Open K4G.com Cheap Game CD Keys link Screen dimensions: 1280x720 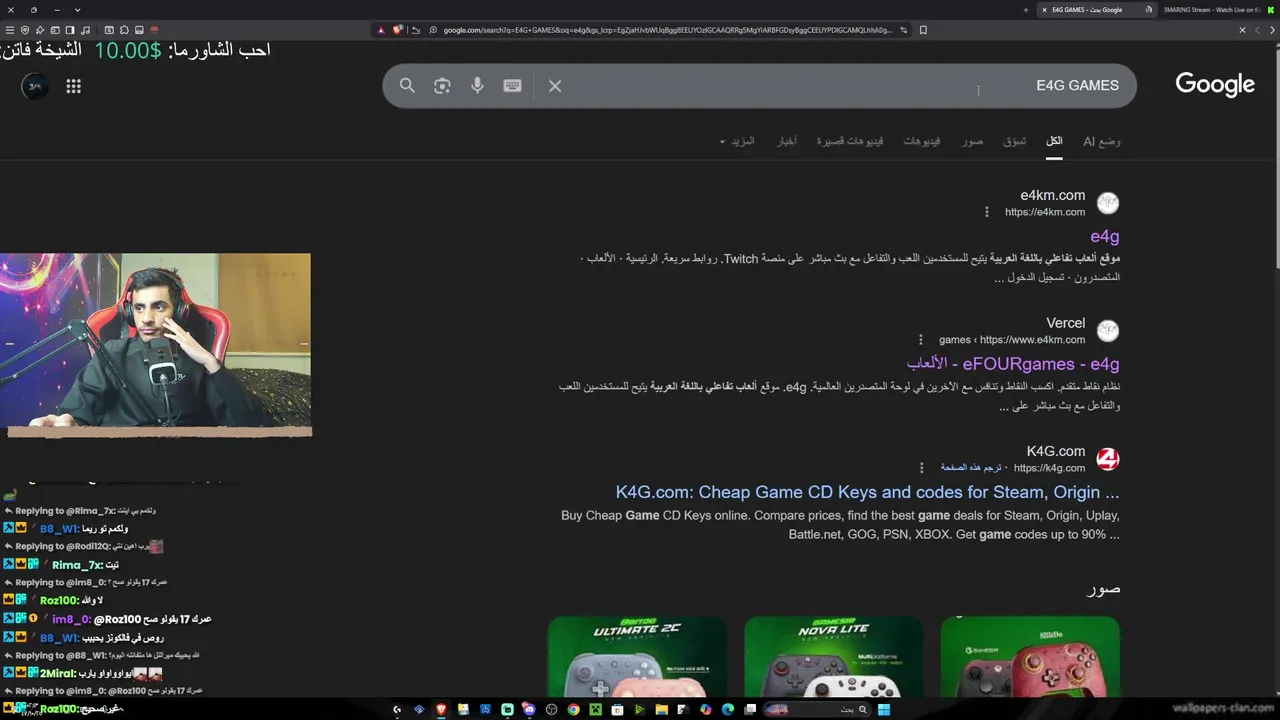tap(867, 492)
